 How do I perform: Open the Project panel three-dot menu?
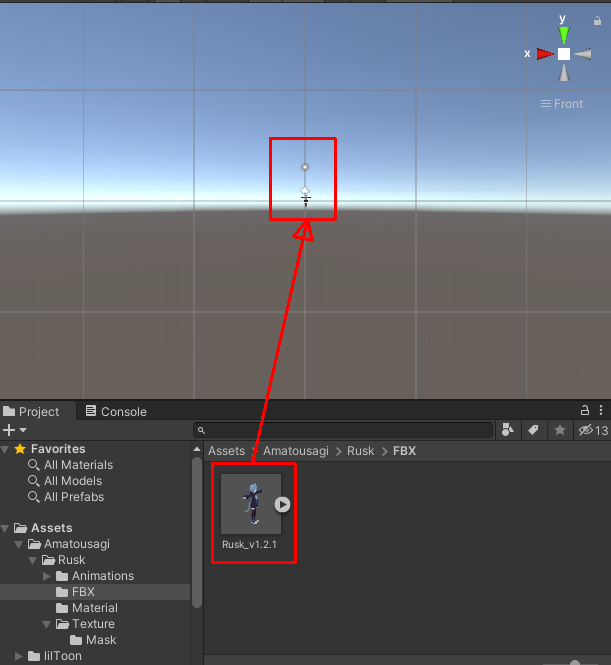click(601, 410)
